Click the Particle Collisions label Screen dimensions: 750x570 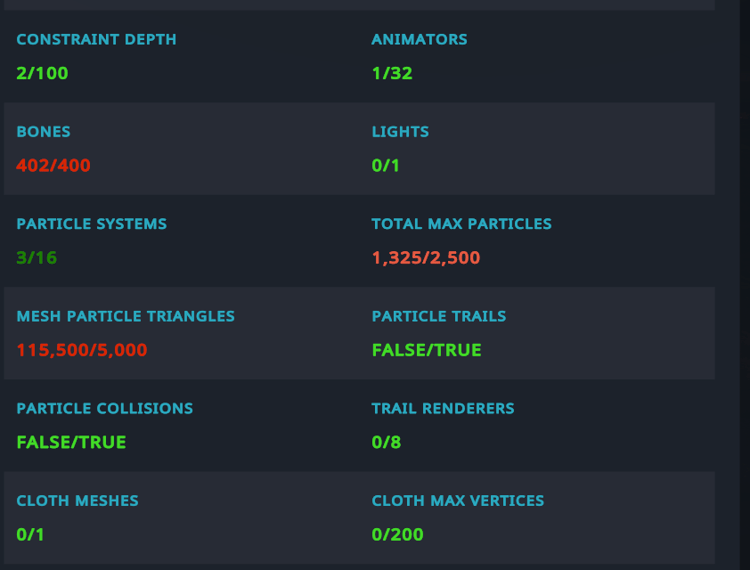104,408
